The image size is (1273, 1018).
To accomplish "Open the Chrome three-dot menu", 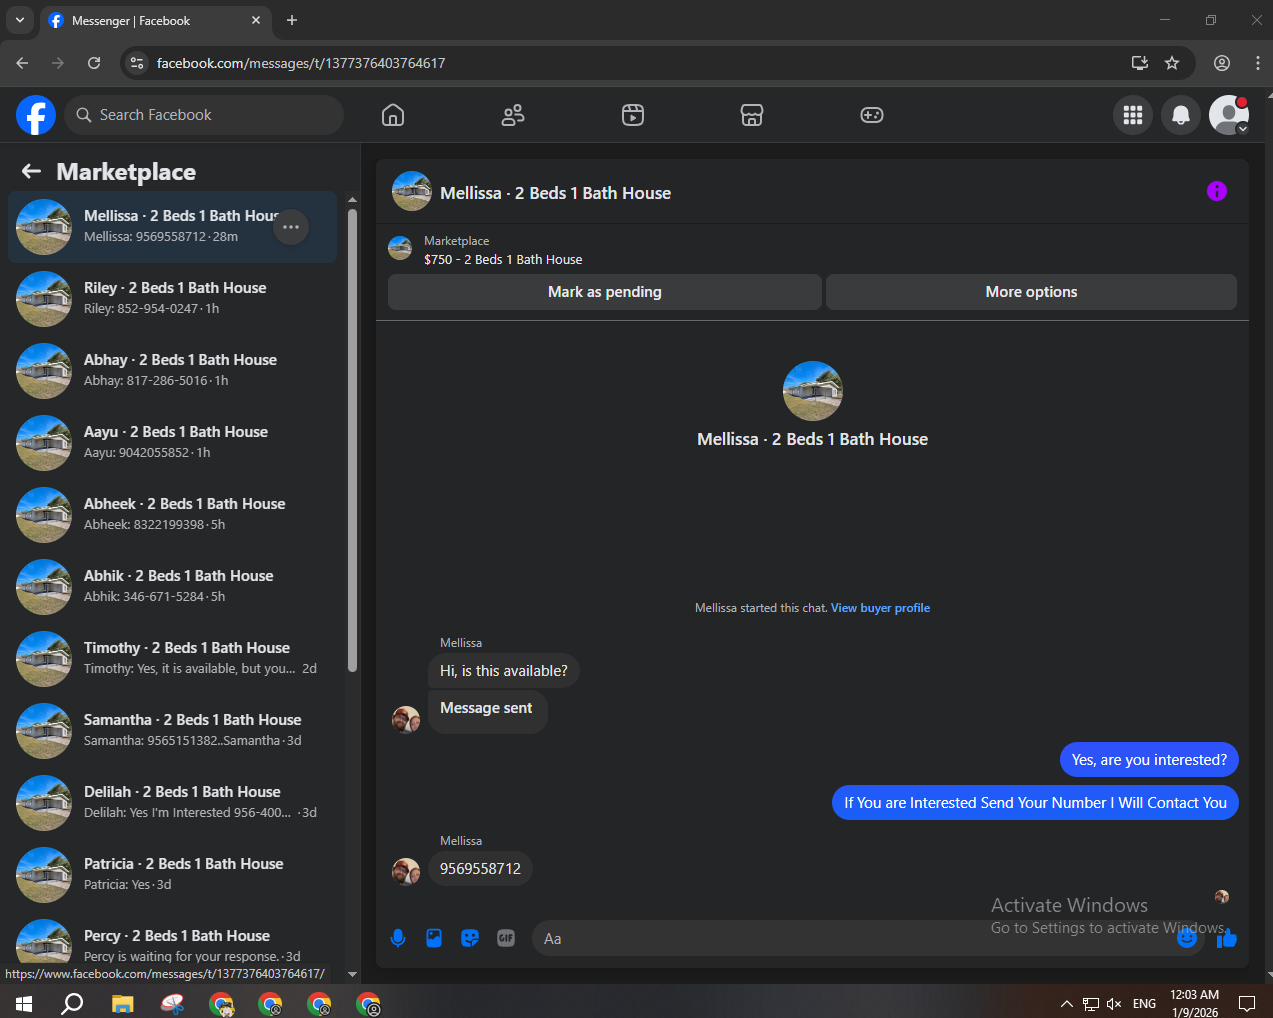I will click(1257, 63).
